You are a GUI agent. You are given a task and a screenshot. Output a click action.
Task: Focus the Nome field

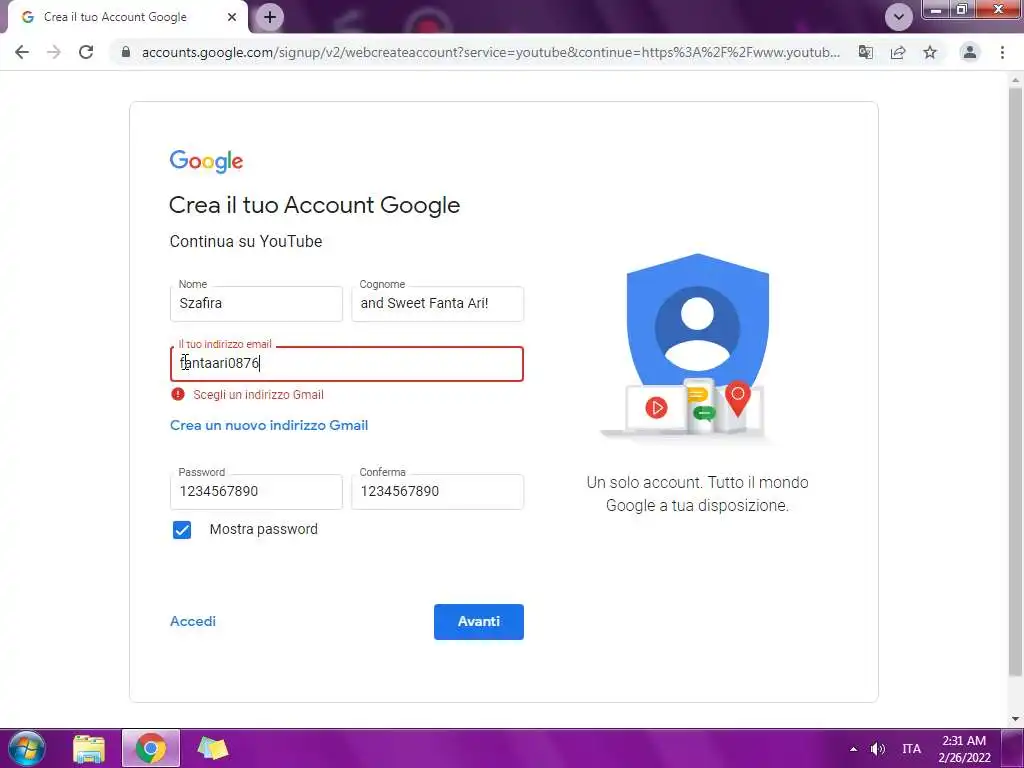[x=256, y=304]
